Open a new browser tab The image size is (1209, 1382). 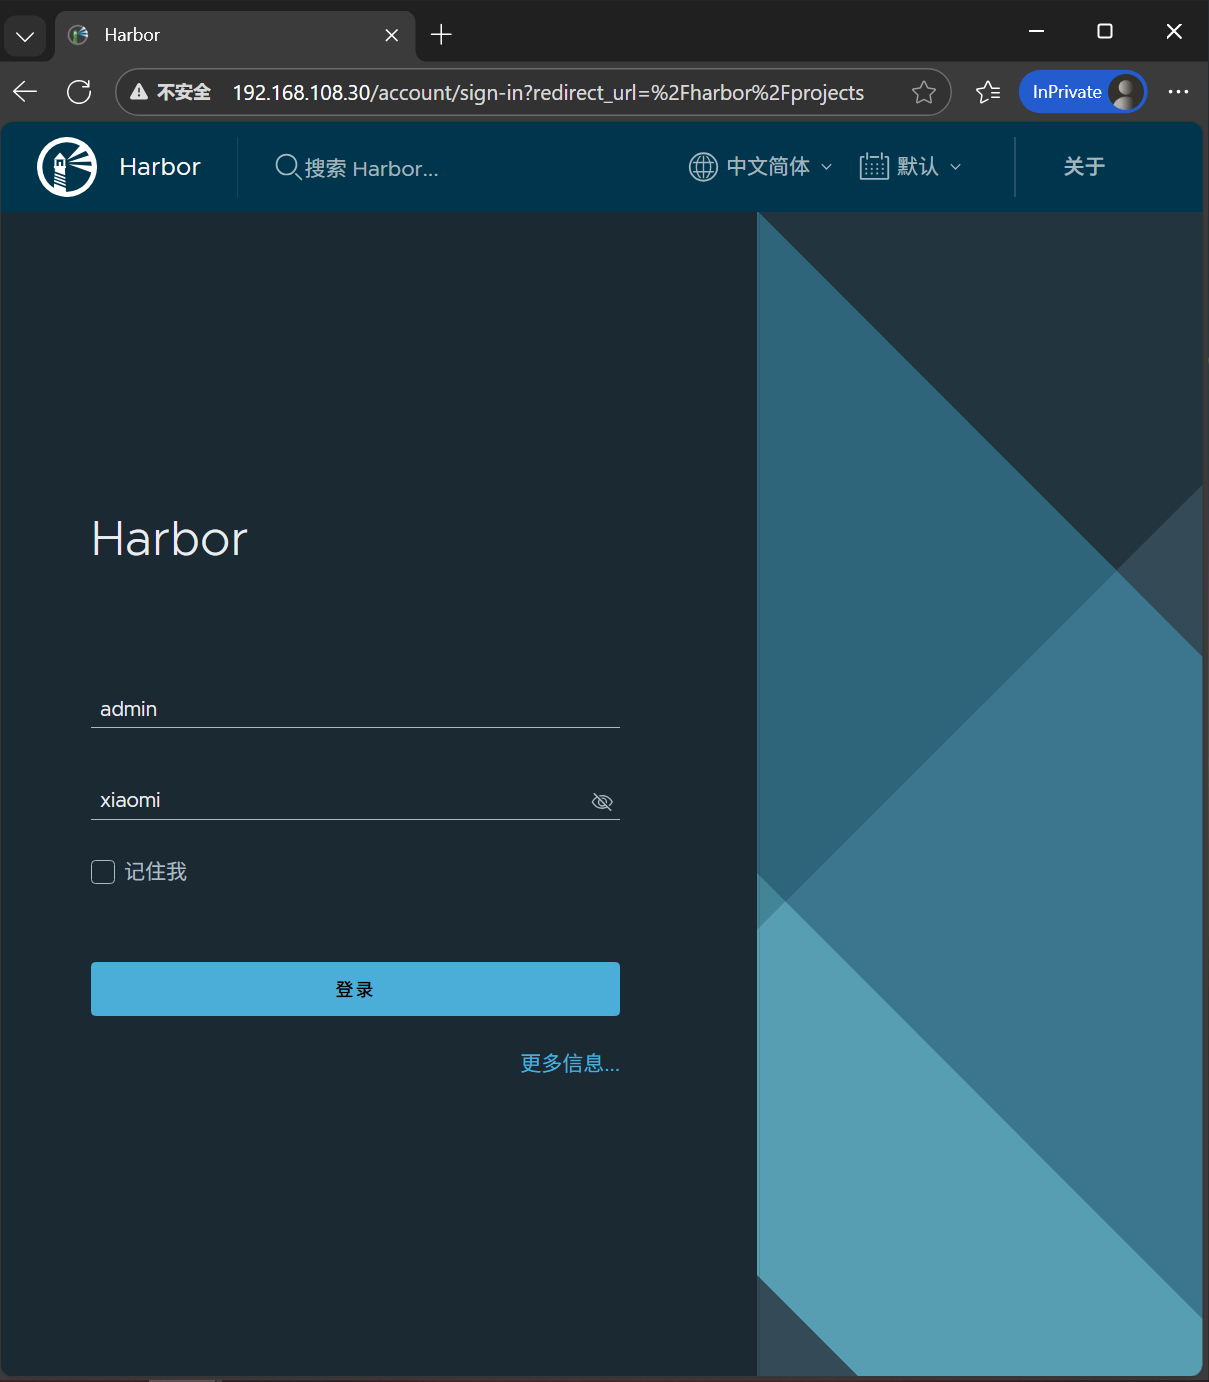coord(441,35)
